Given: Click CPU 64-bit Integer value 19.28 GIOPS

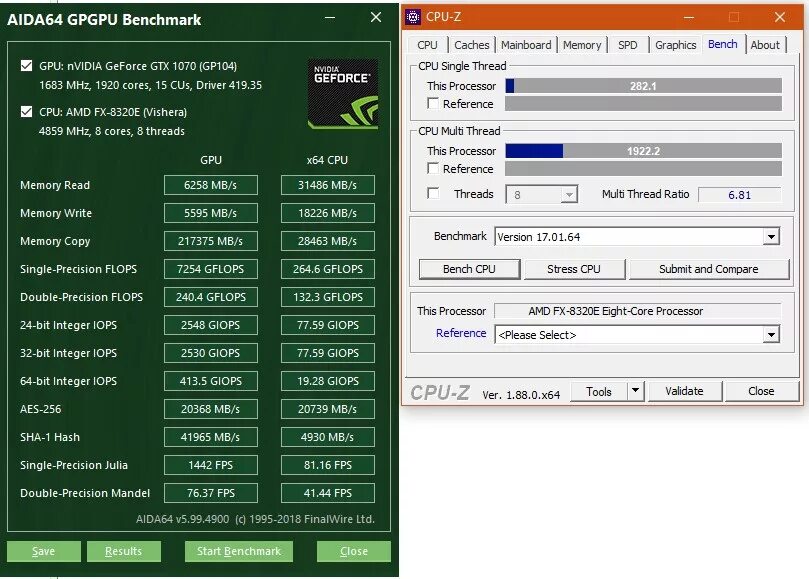Looking at the screenshot, I should tap(328, 381).
